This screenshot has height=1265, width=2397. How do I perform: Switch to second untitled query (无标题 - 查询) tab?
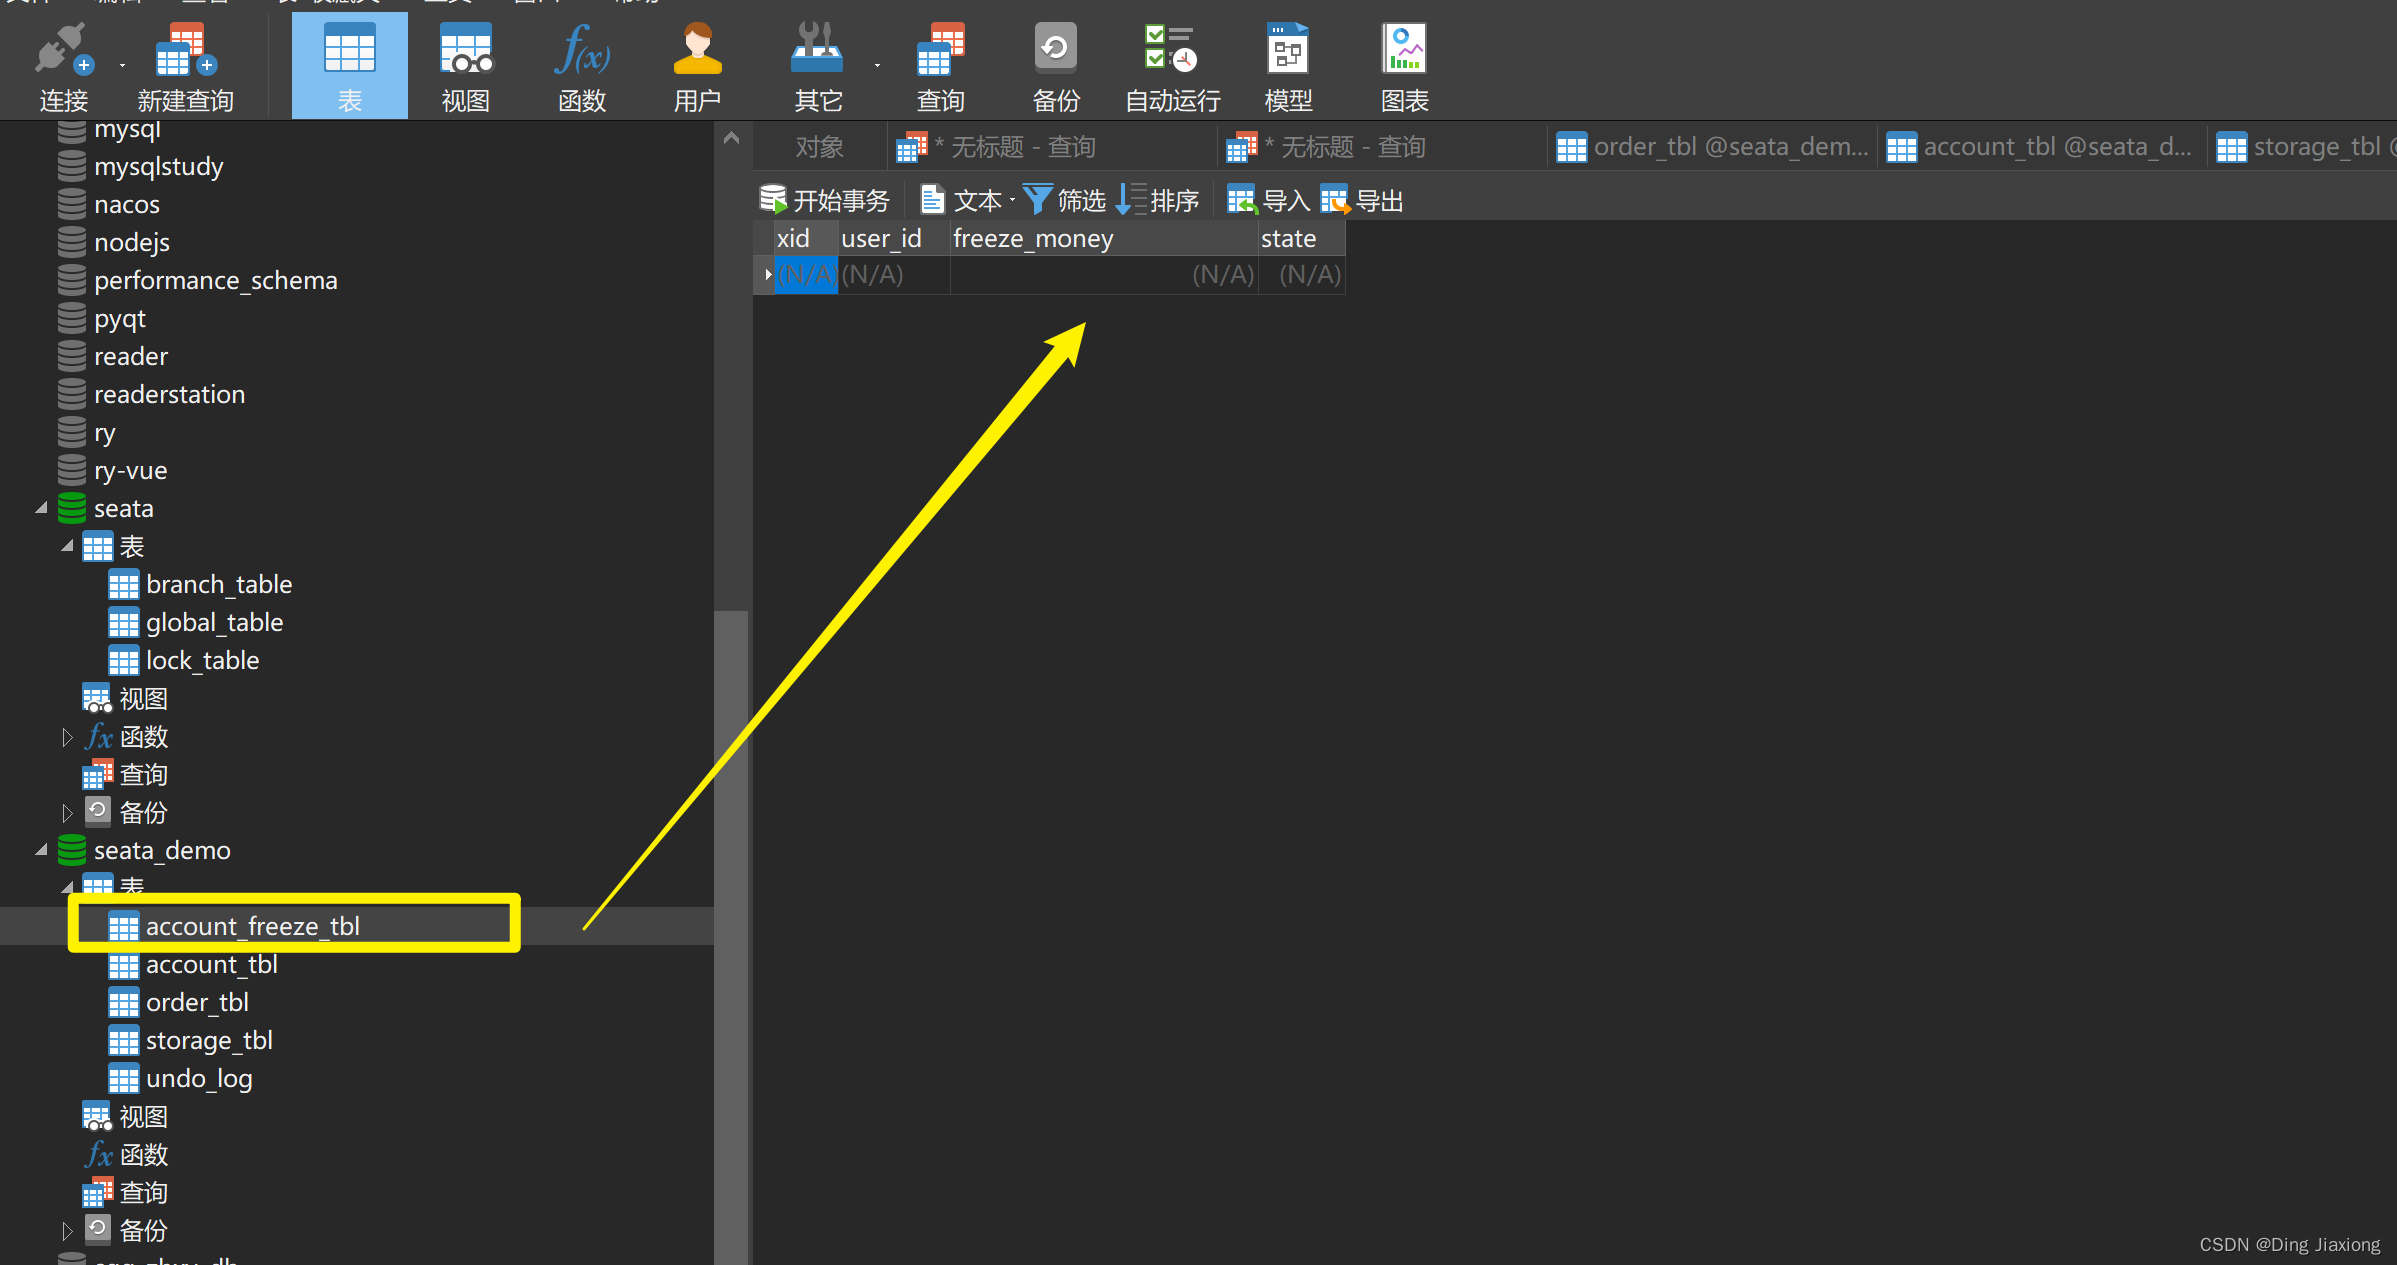tap(1382, 147)
